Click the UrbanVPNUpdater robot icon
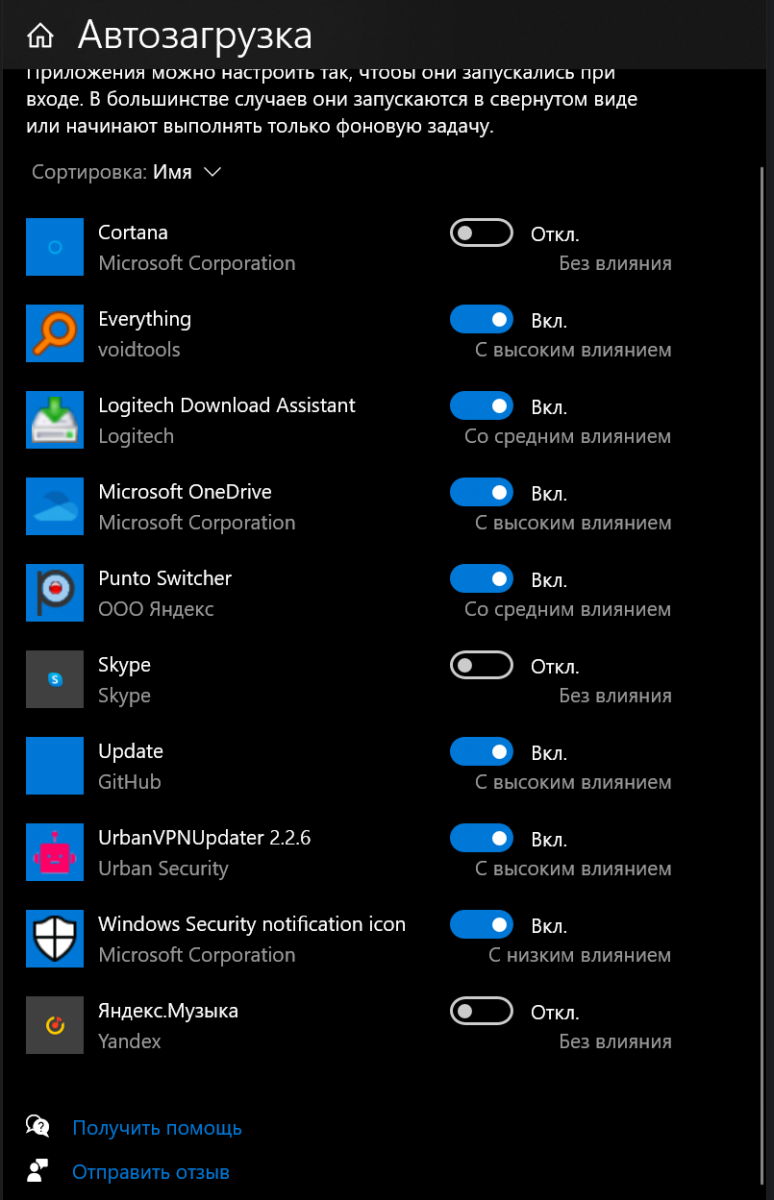This screenshot has height=1200, width=774. (55, 852)
